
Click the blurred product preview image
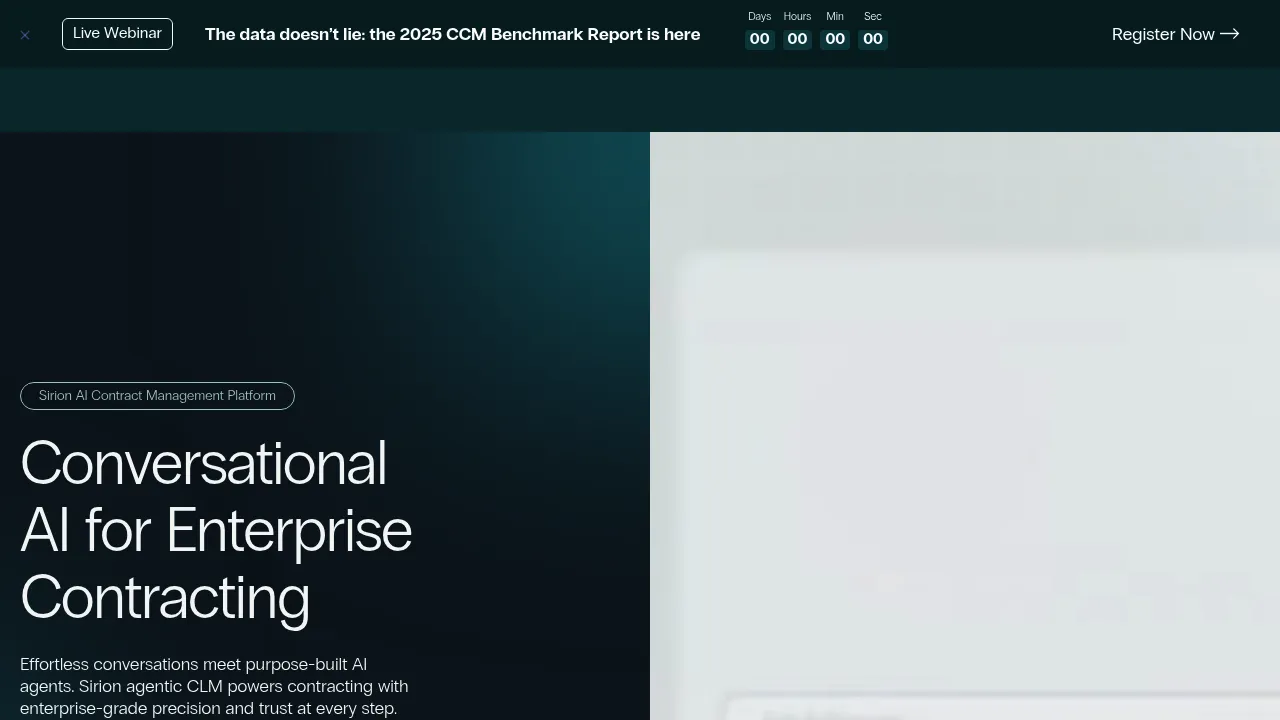pos(965,426)
